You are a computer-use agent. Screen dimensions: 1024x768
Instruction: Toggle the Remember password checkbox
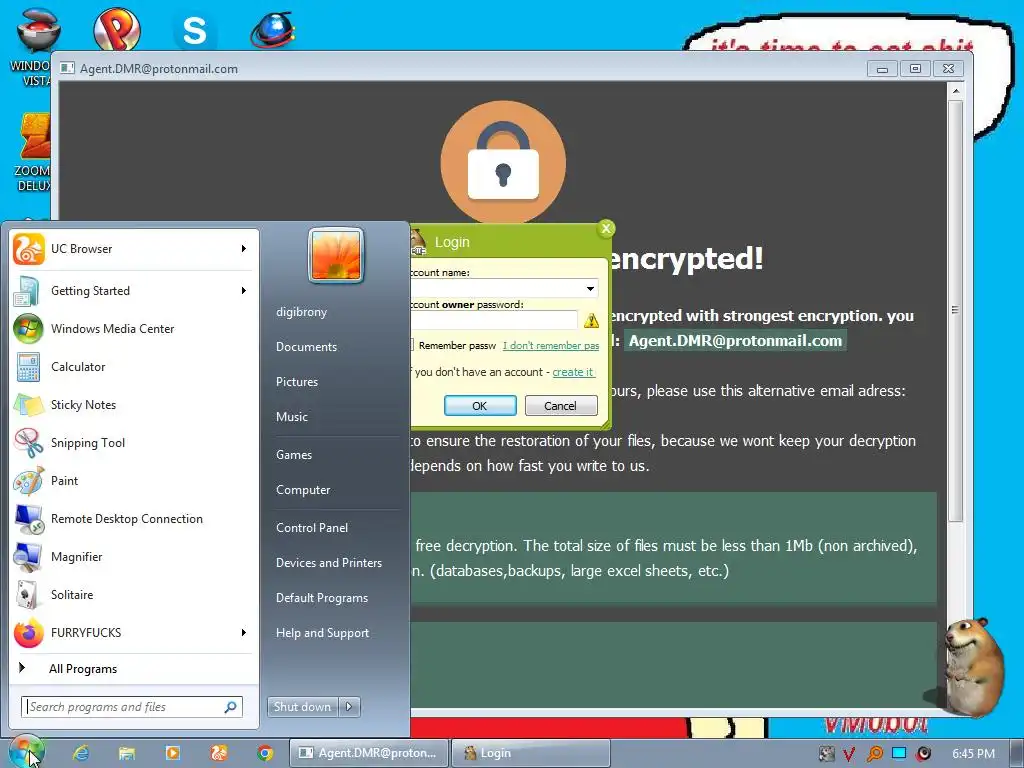(412, 345)
